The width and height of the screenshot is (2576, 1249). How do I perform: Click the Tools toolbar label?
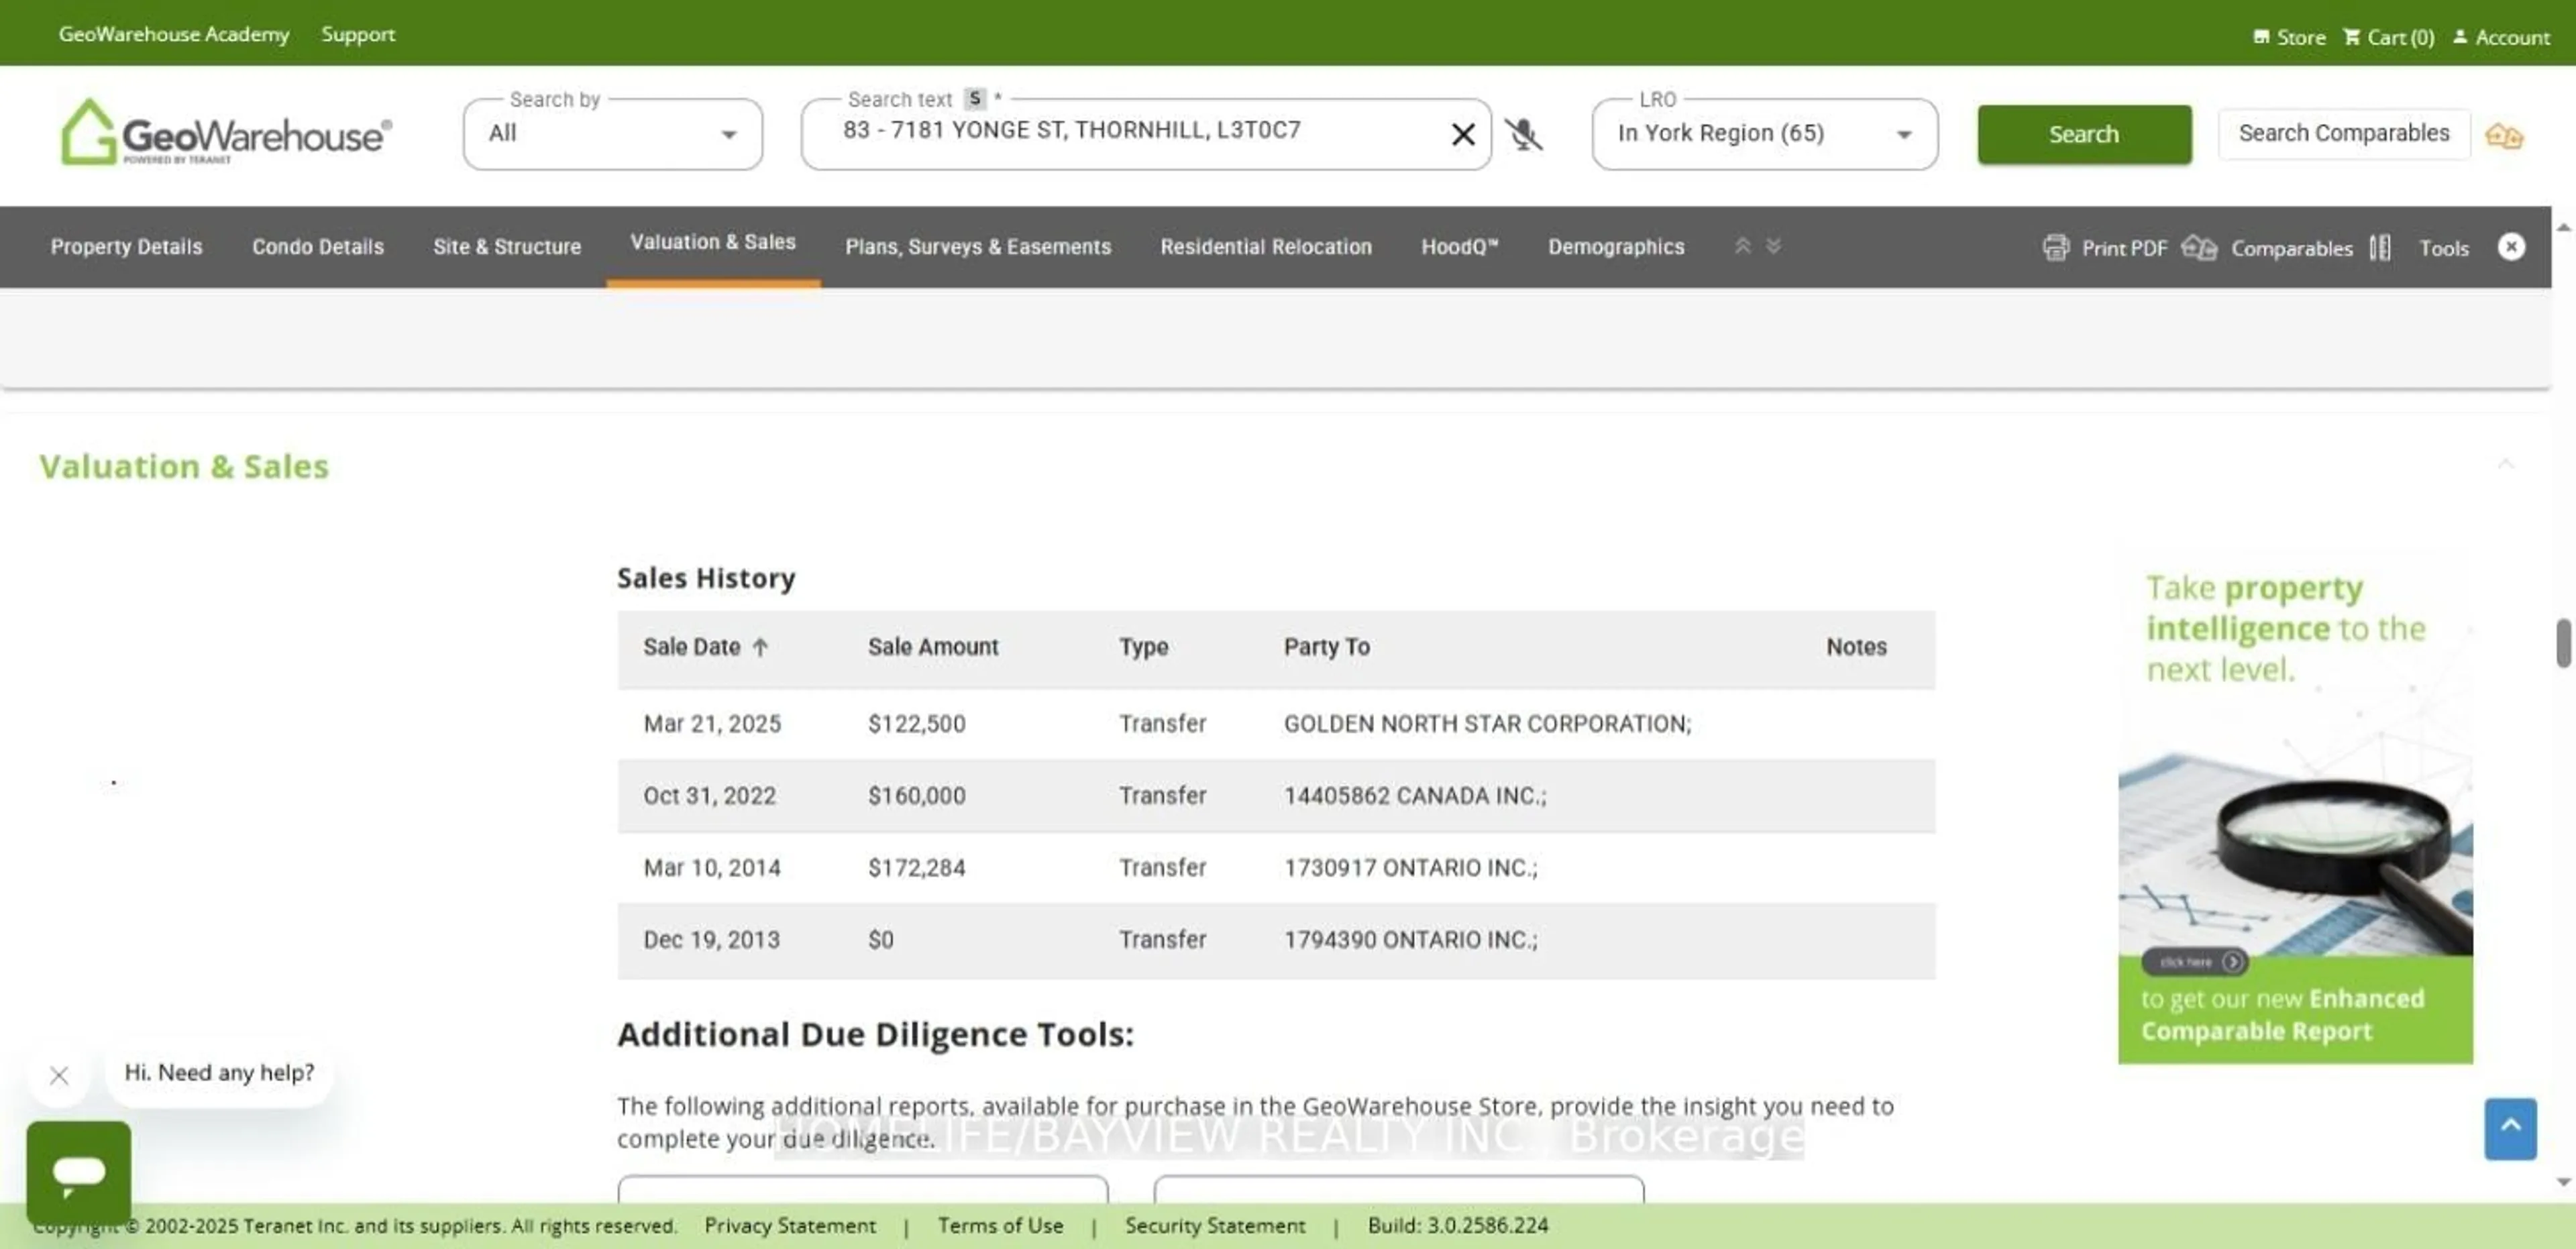[2444, 248]
